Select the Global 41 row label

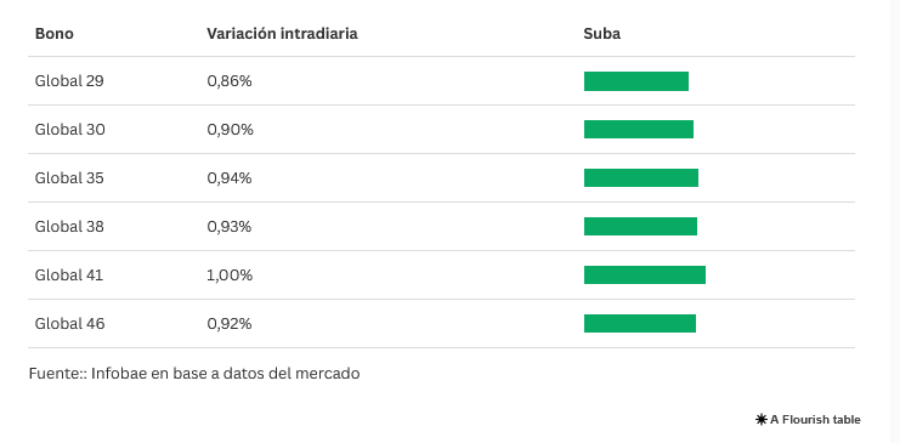(x=69, y=275)
